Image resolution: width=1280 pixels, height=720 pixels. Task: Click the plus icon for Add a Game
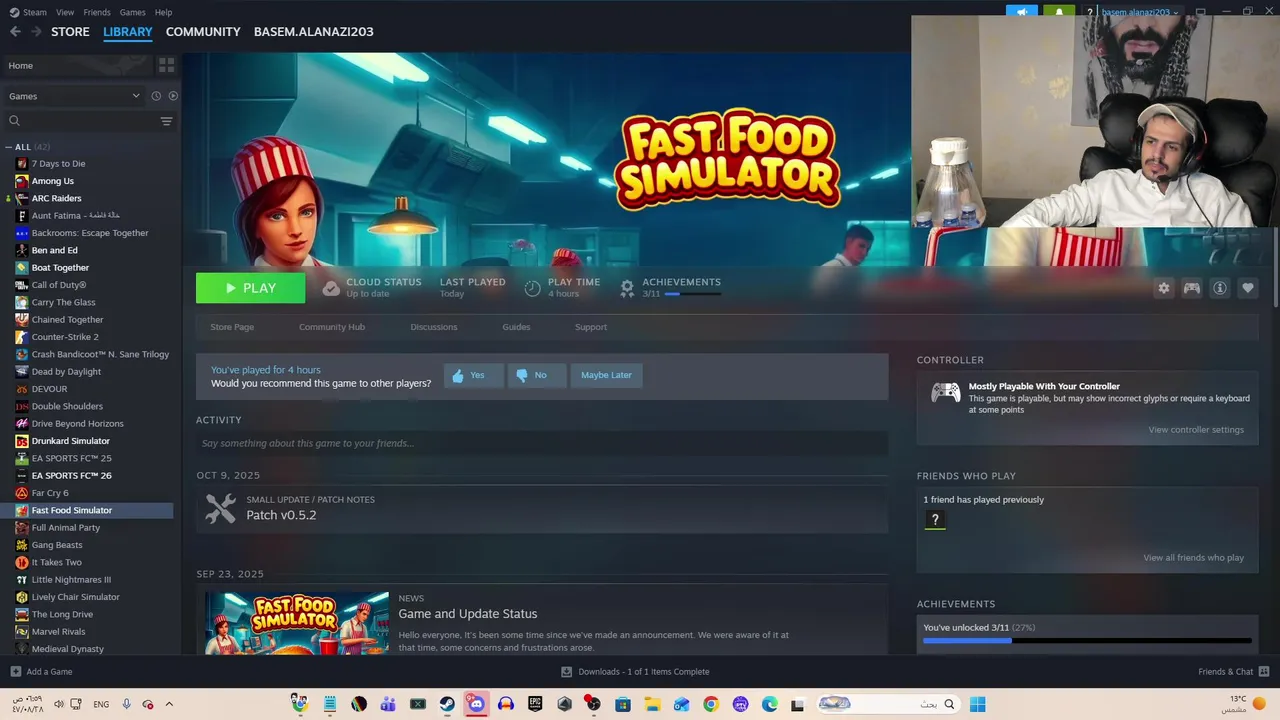(x=15, y=672)
